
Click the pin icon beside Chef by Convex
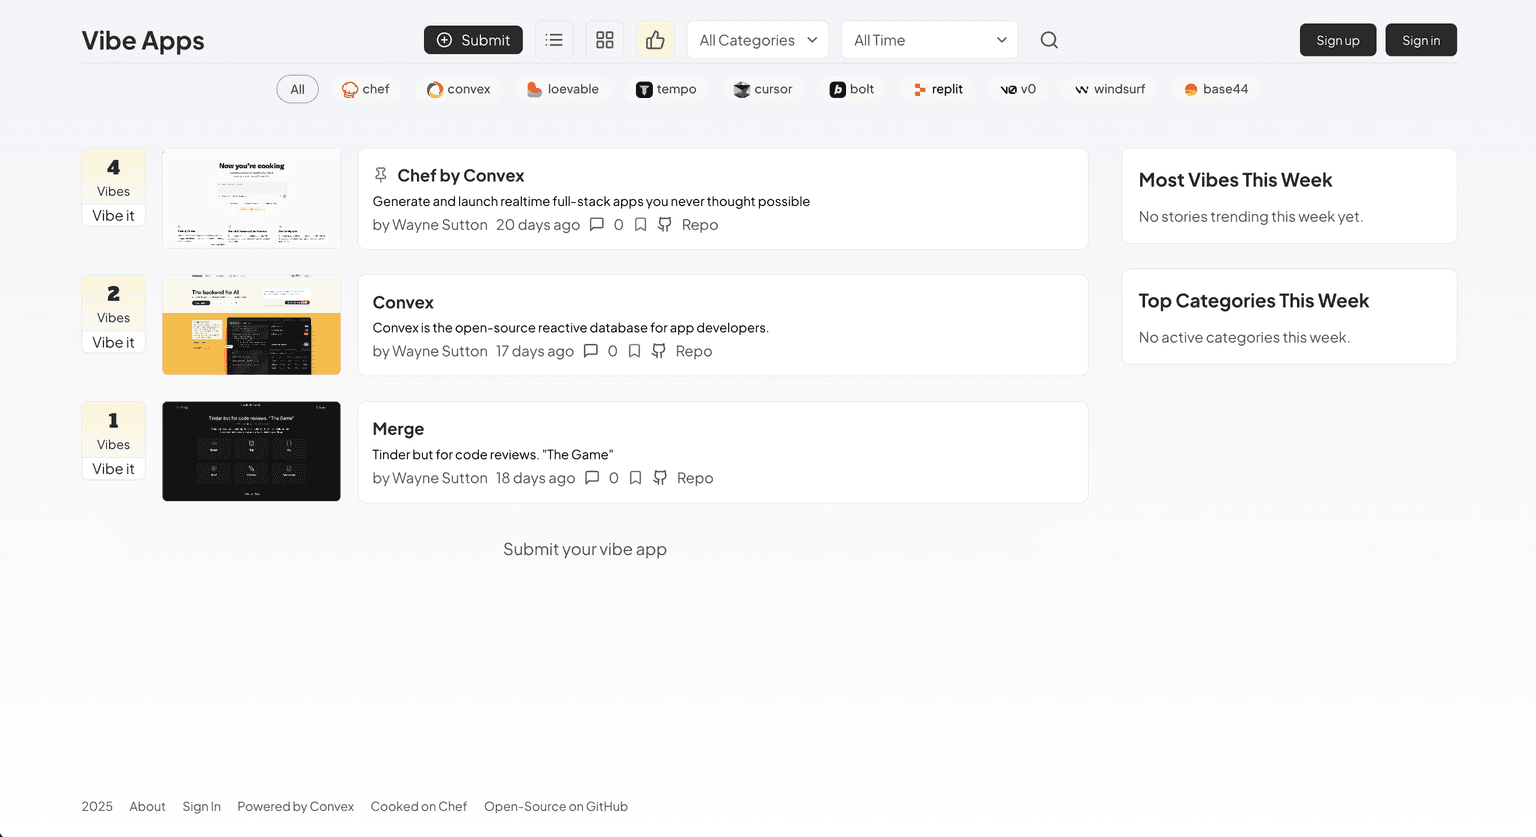pos(380,174)
